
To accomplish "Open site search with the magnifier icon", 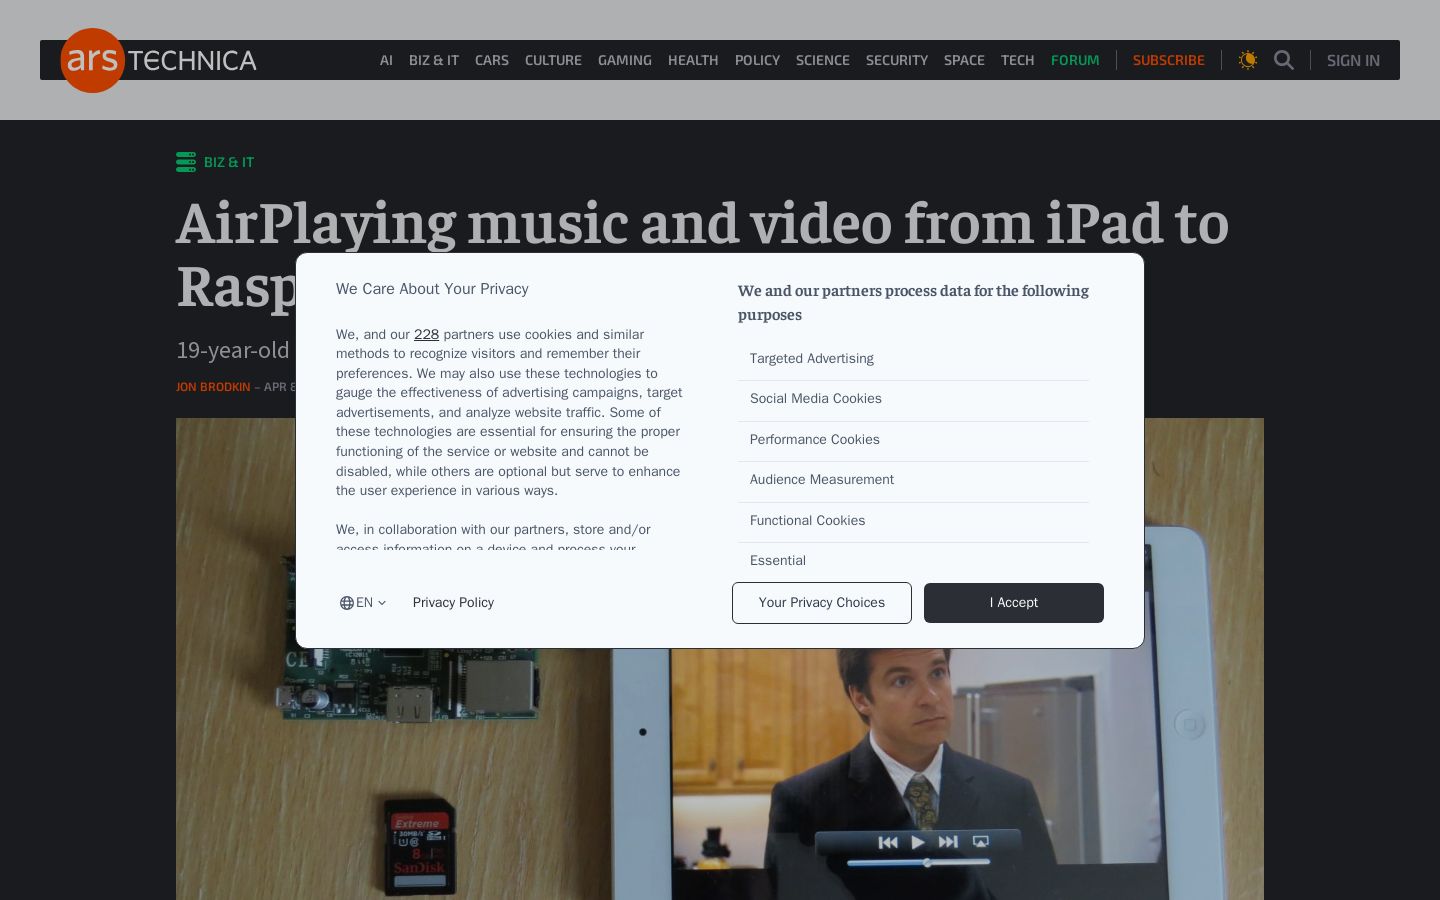I will click(1284, 60).
